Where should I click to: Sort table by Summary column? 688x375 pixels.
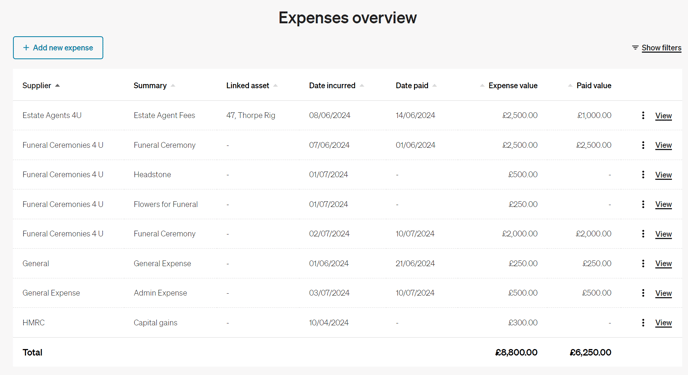pyautogui.click(x=150, y=86)
